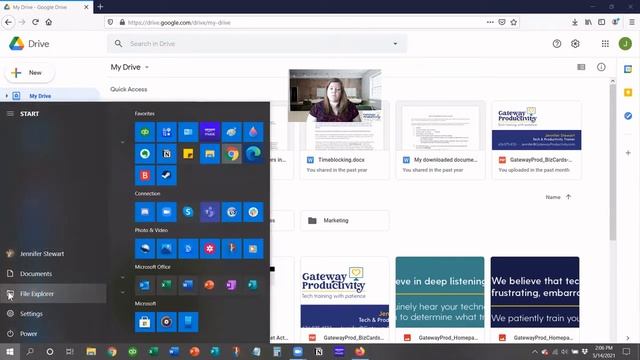640x360 pixels.
Task: Open OneNote tile in Microsoft Office group
Action: [x=231, y=285]
